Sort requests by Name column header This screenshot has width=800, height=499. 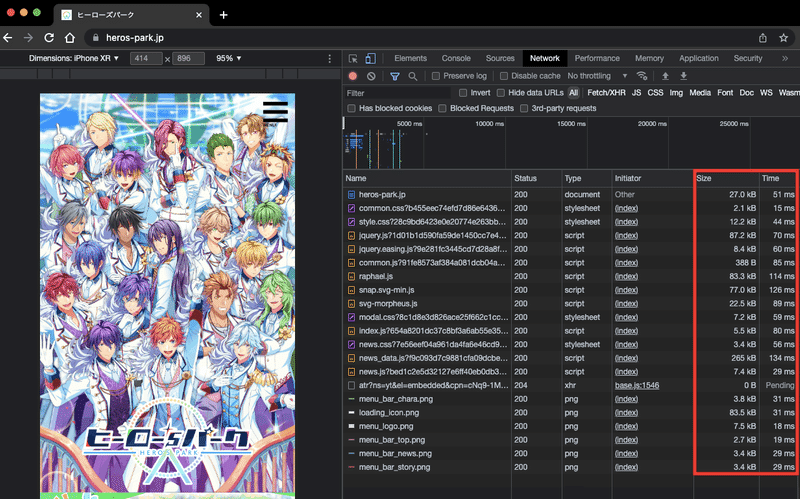pyautogui.click(x=427, y=178)
